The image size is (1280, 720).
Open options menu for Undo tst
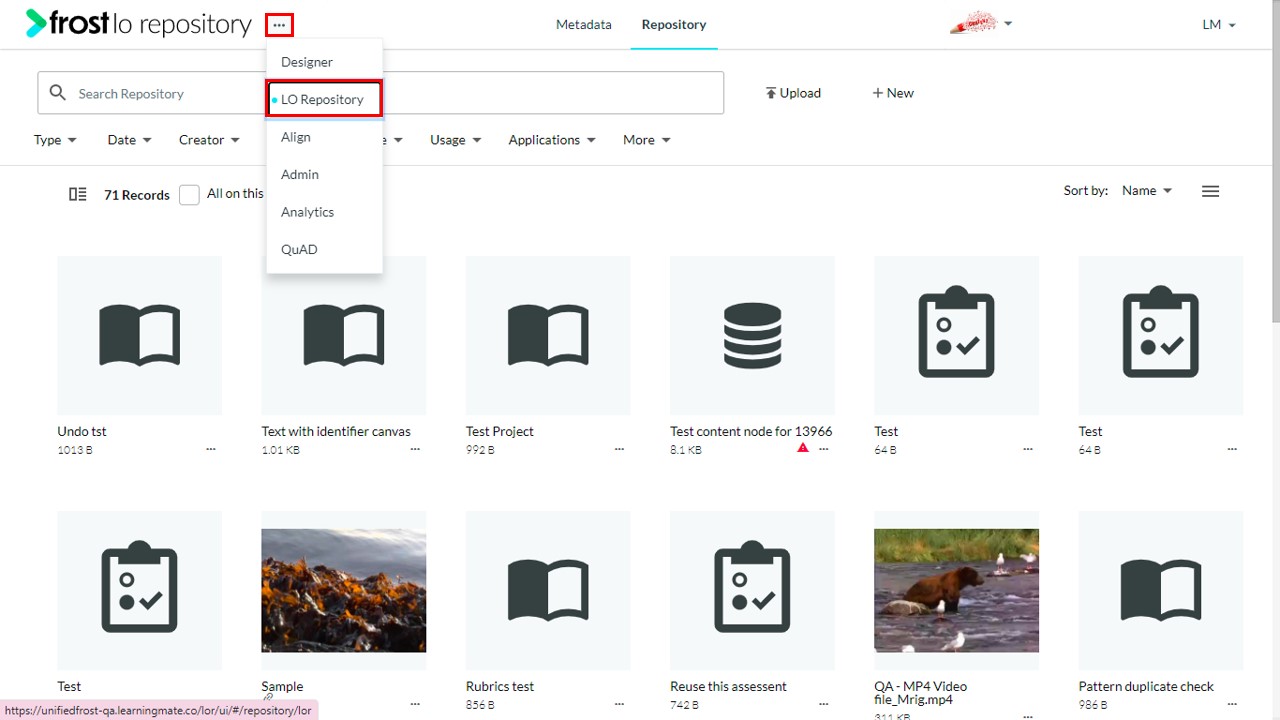pos(210,450)
